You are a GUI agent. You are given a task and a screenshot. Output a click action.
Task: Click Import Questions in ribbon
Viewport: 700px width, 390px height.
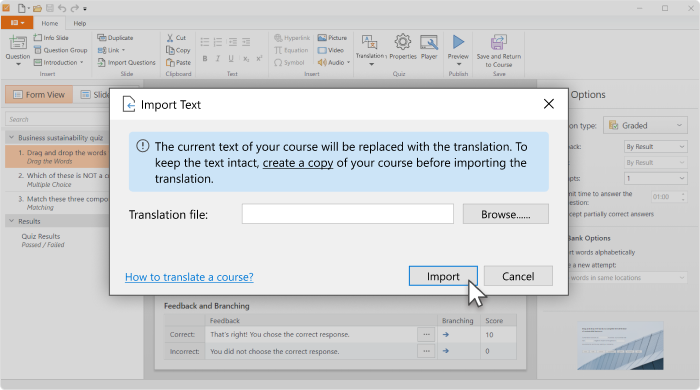126,62
